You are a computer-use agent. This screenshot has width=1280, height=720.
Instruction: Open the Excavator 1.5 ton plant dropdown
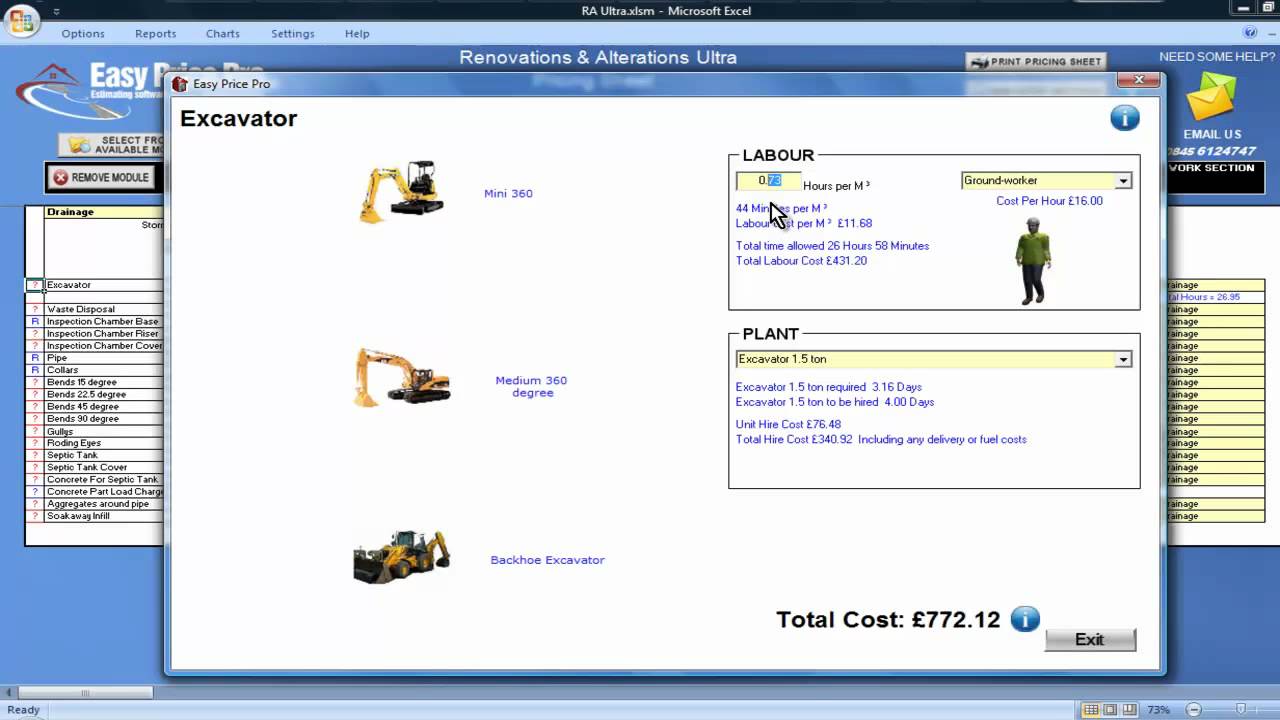[1123, 359]
